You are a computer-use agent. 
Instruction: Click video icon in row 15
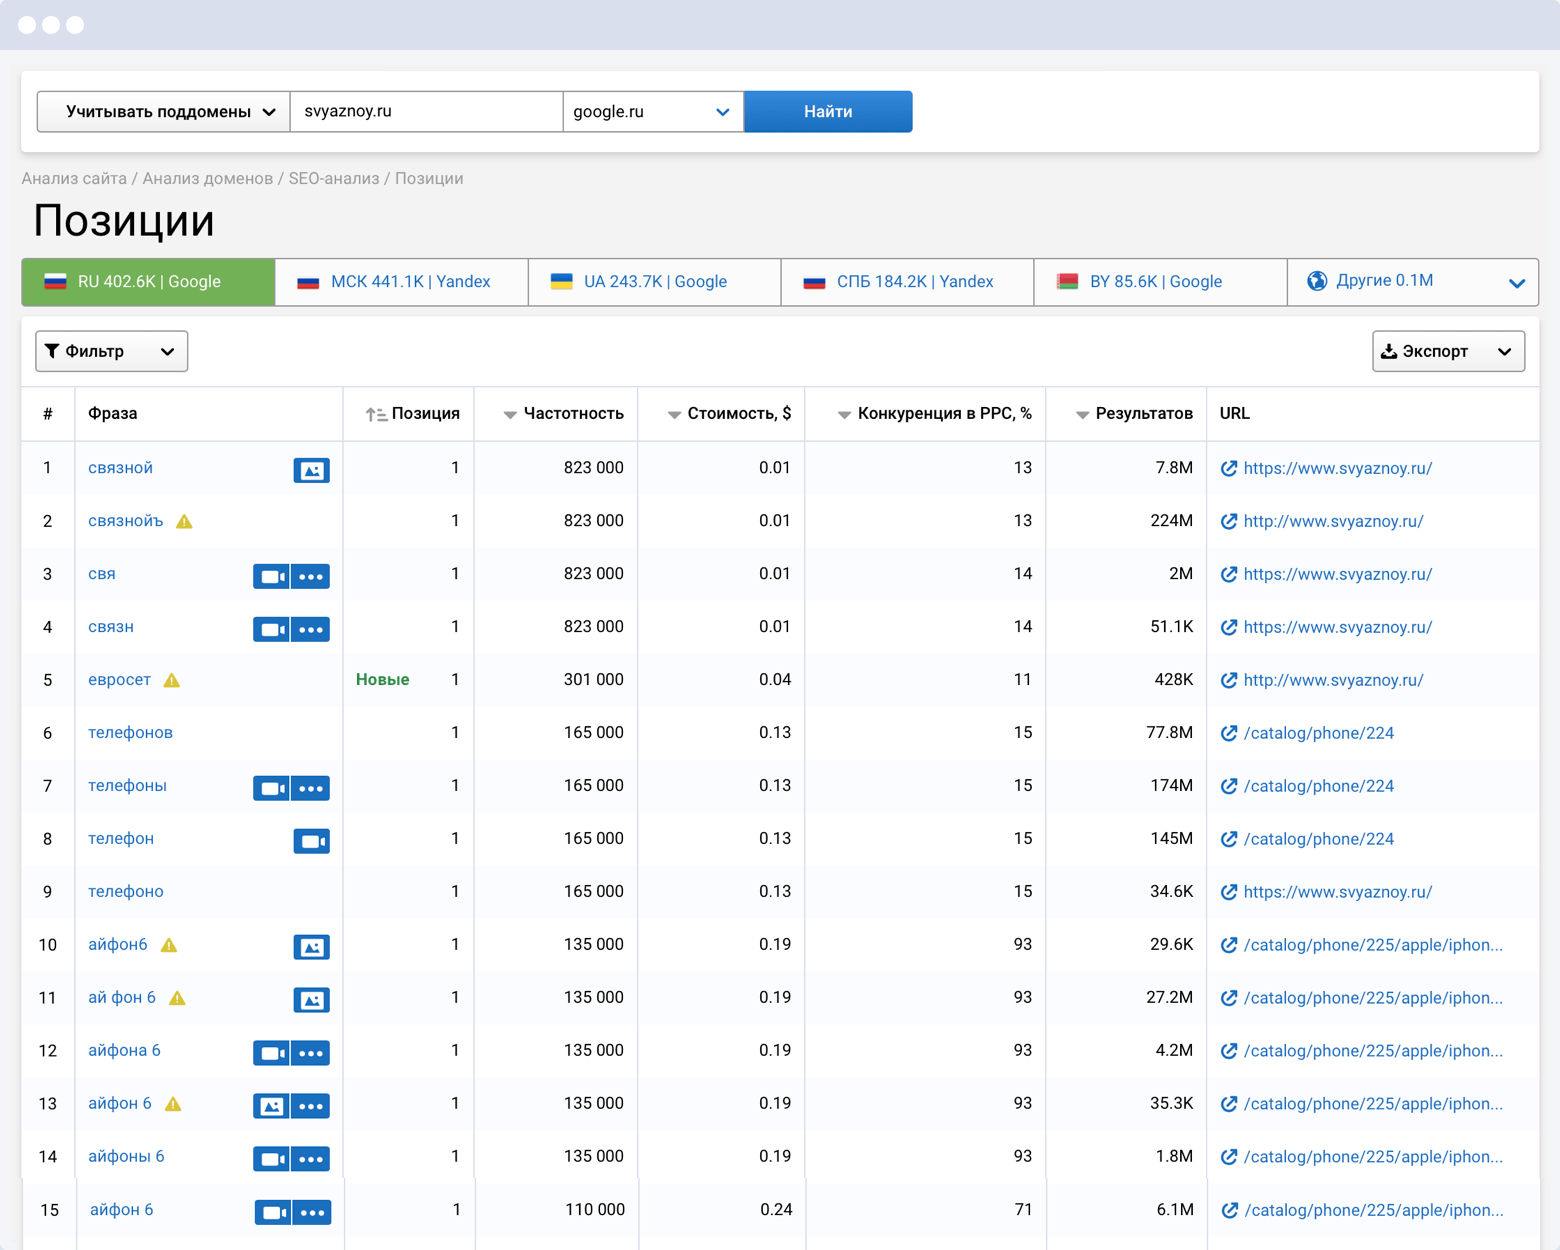(273, 1212)
